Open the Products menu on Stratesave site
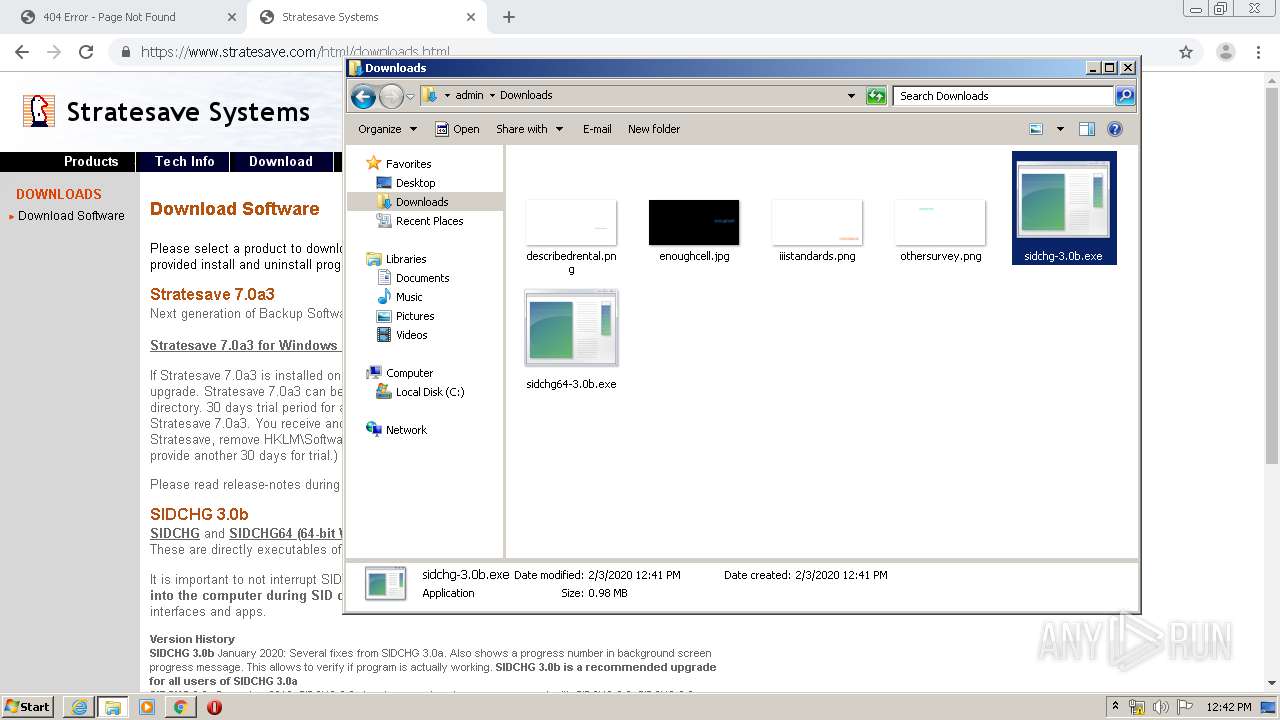The height and width of the screenshot is (720, 1280). tap(91, 161)
